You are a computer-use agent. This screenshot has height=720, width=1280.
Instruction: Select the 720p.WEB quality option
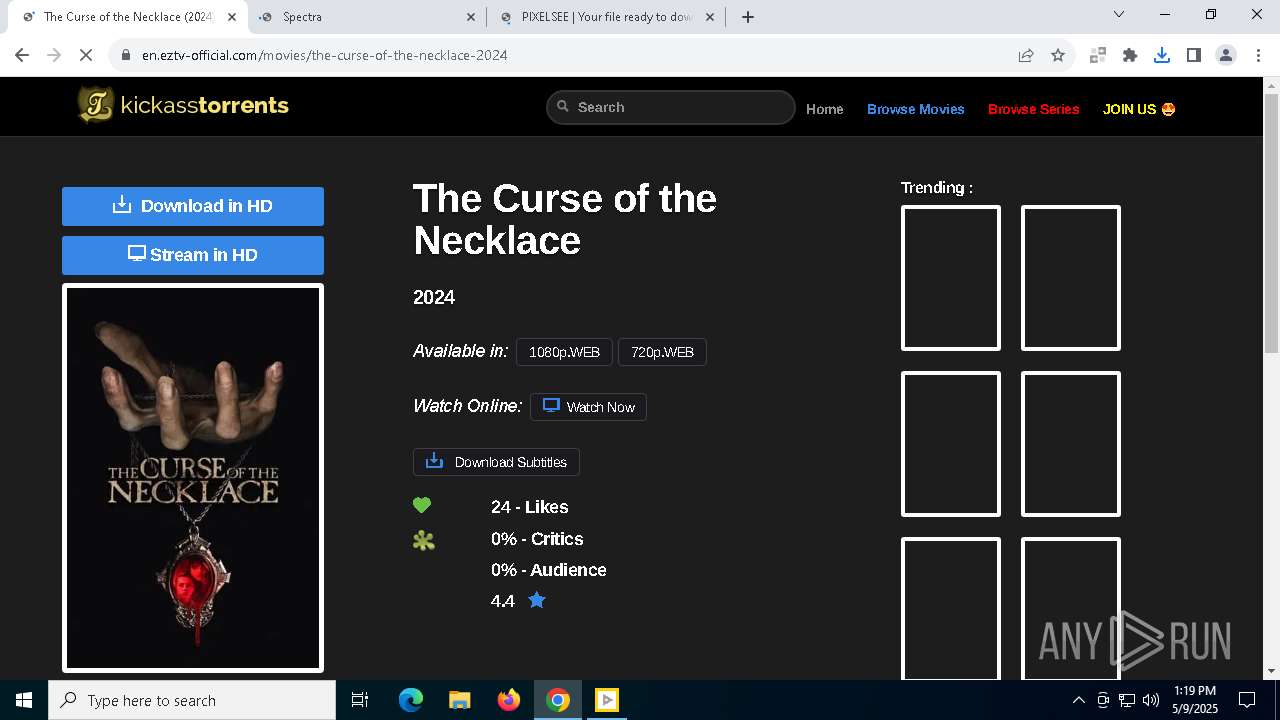pos(662,352)
